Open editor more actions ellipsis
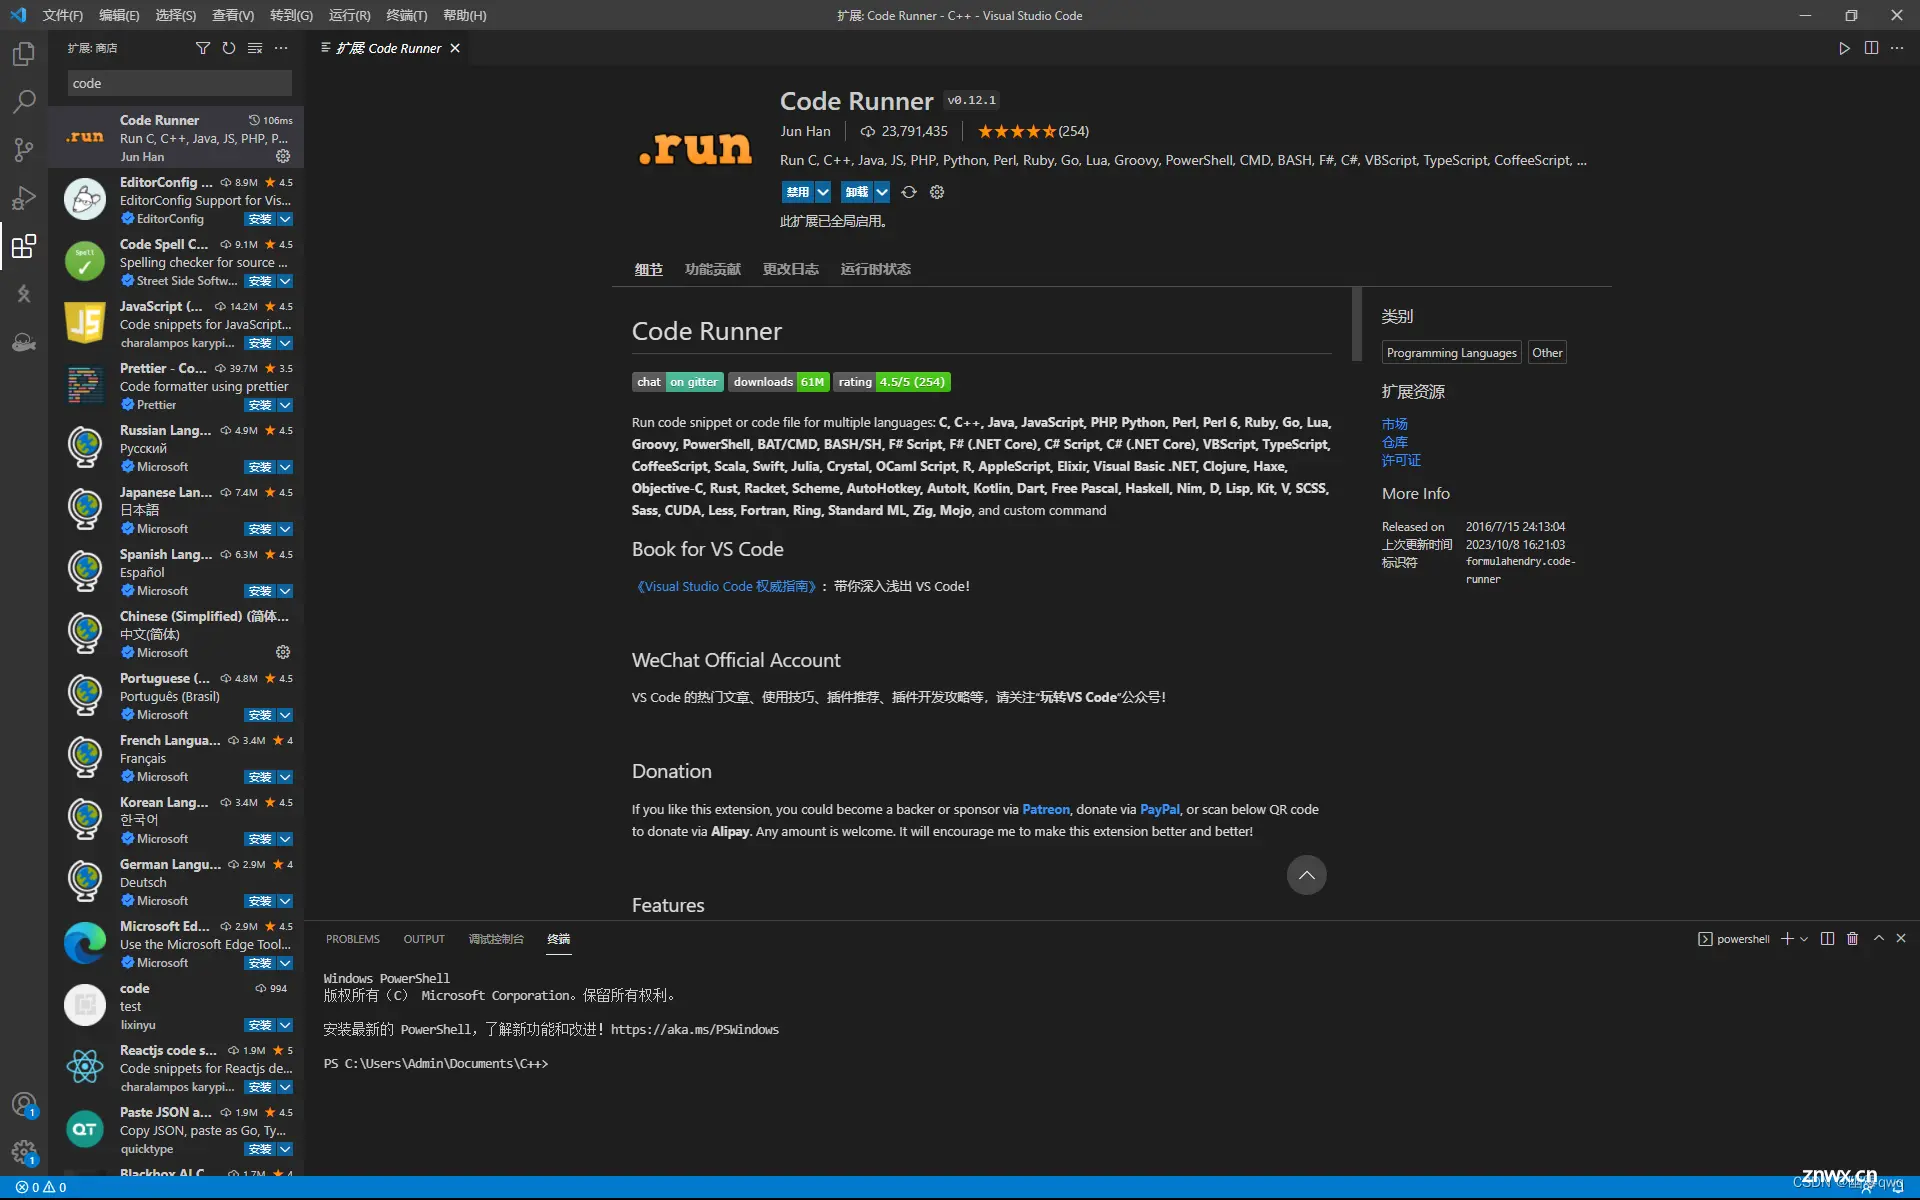Viewport: 1920px width, 1200px height. pyautogui.click(x=1897, y=48)
